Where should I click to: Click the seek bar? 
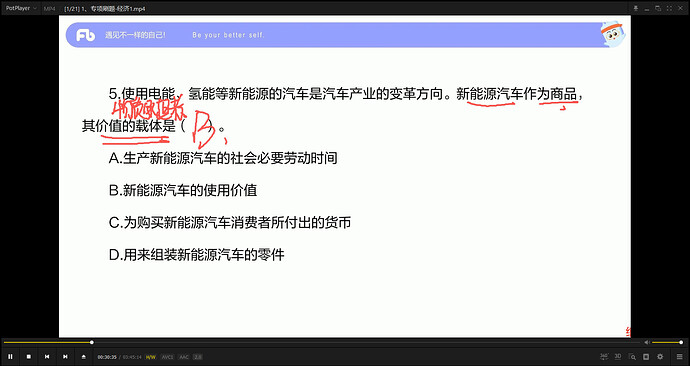point(321,342)
